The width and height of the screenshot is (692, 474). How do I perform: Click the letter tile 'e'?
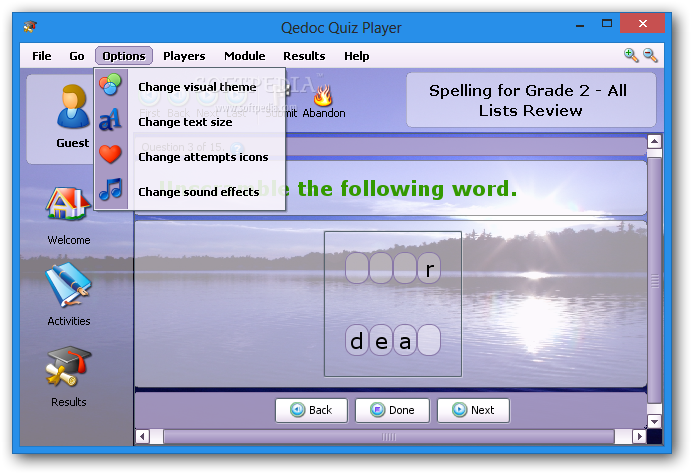click(x=381, y=340)
